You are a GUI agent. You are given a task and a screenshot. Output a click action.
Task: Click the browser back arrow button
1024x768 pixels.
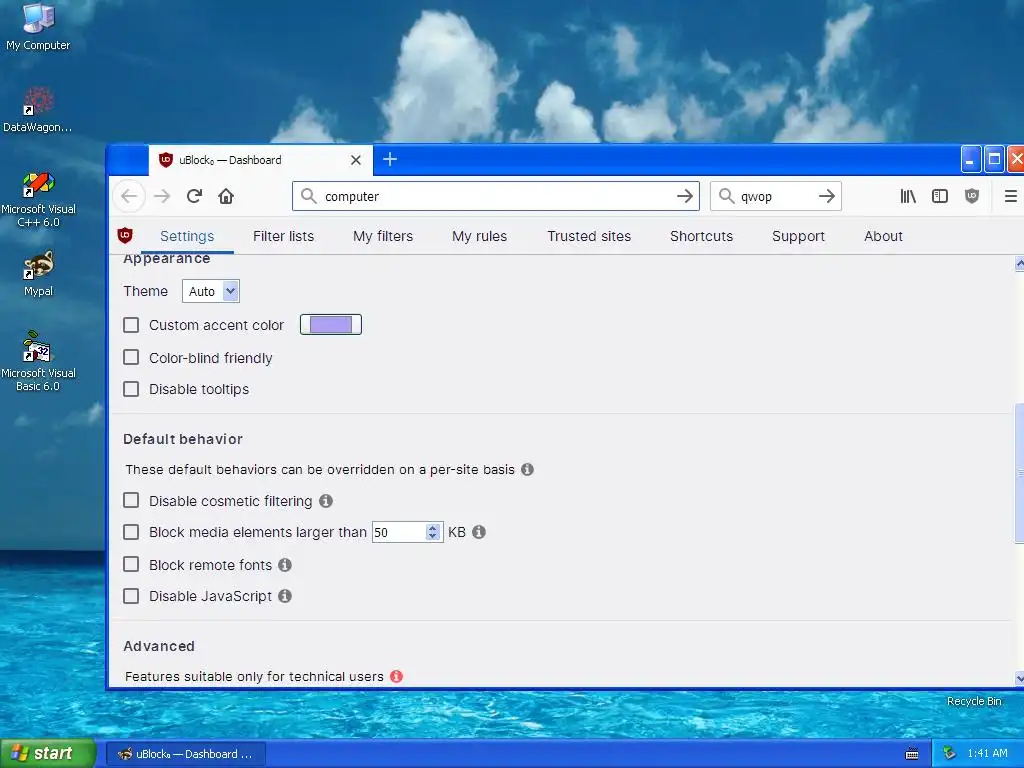(129, 196)
